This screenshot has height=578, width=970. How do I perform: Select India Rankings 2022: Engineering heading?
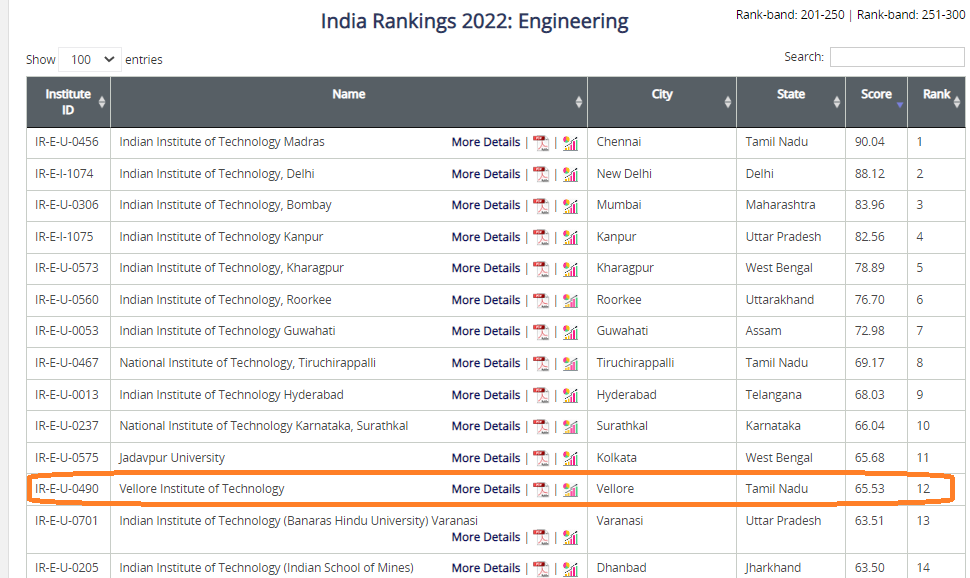point(474,21)
